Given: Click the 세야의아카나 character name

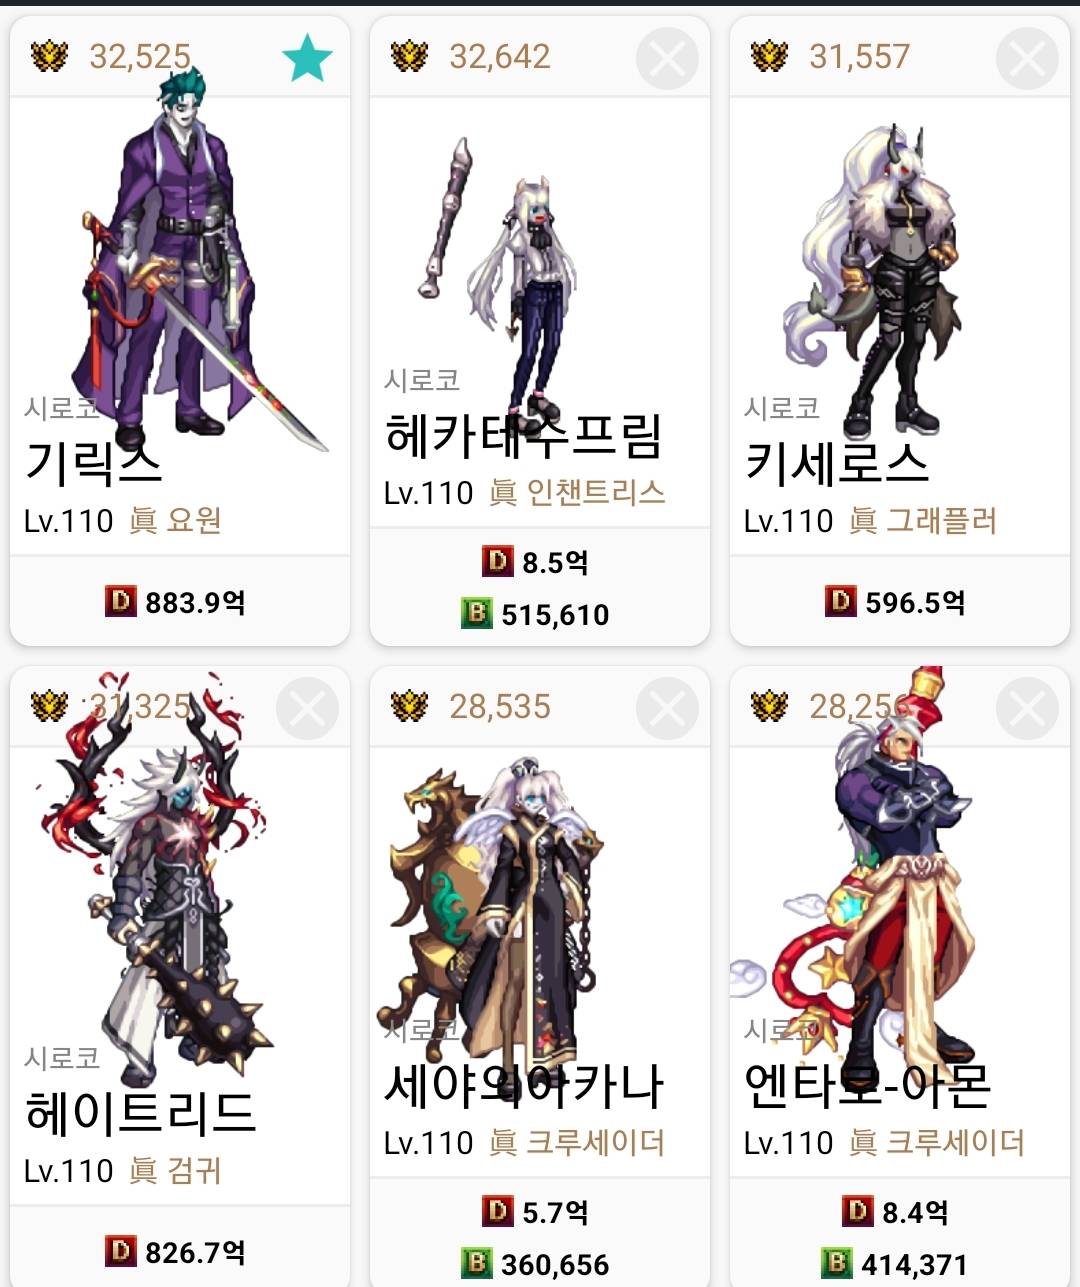Looking at the screenshot, I should [523, 1085].
